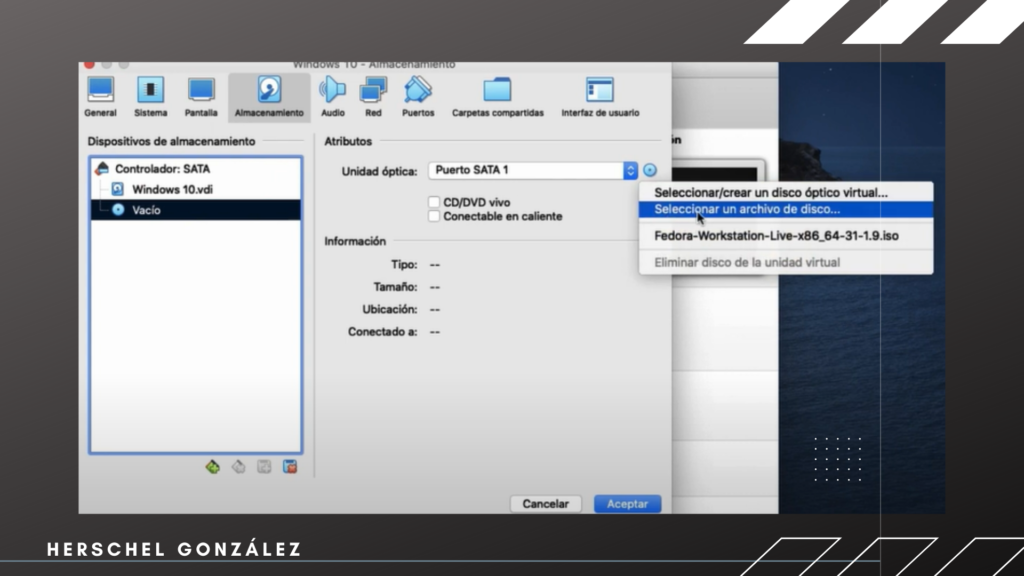
Task: Click the green add controller icon
Action: click(212, 466)
